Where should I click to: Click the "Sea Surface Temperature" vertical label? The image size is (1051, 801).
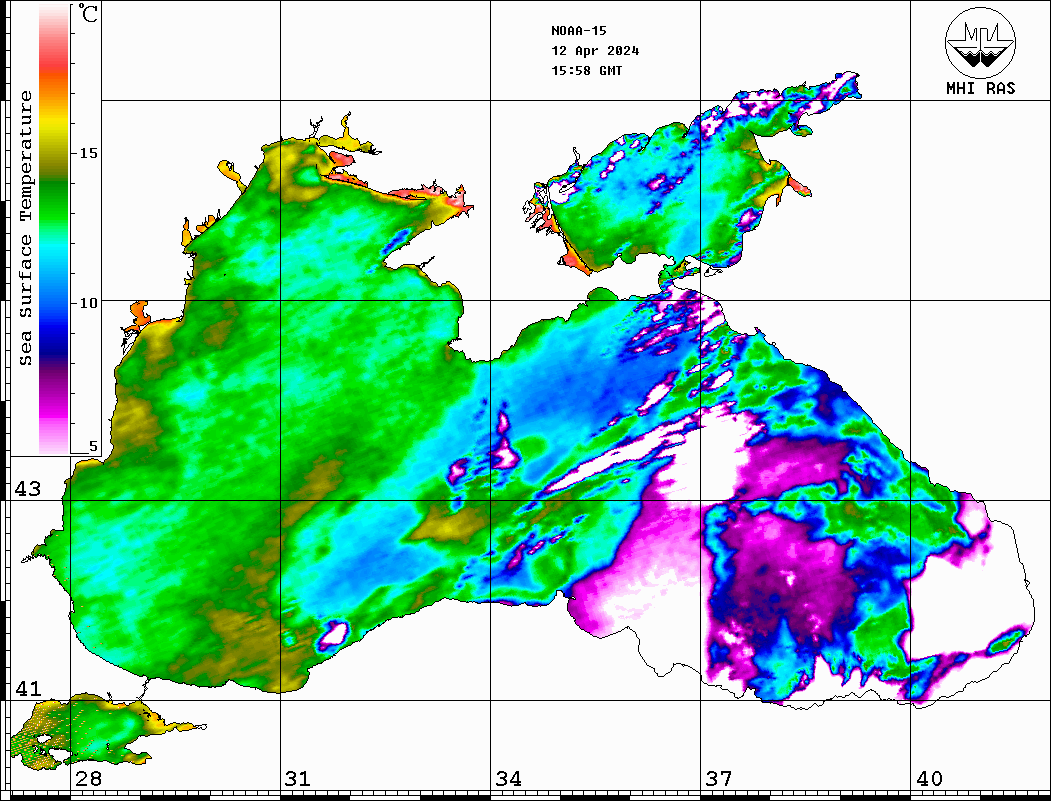click(25, 228)
